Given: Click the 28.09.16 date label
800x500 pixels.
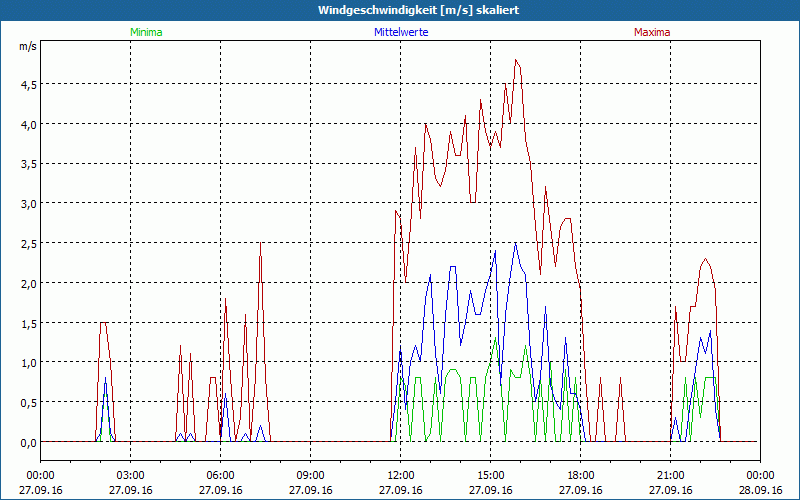Looking at the screenshot, I should (760, 490).
